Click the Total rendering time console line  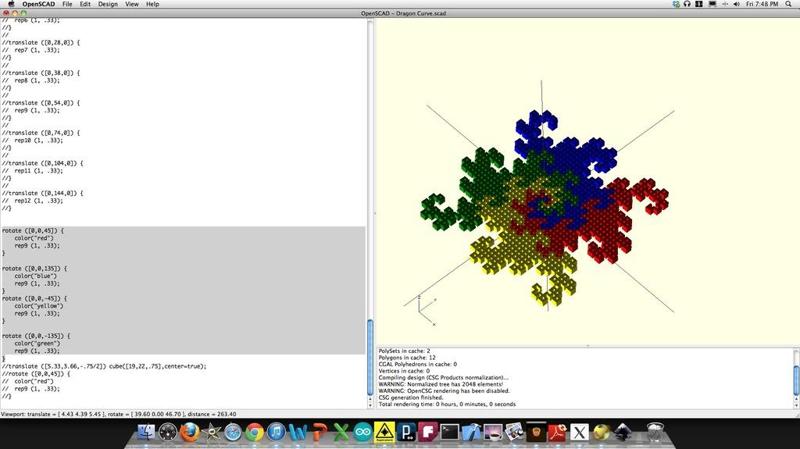(447, 404)
